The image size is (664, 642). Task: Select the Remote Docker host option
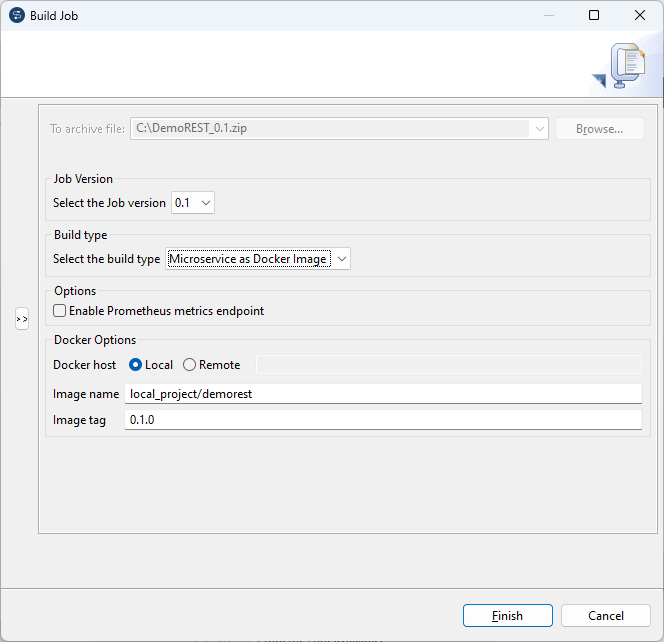[189, 365]
